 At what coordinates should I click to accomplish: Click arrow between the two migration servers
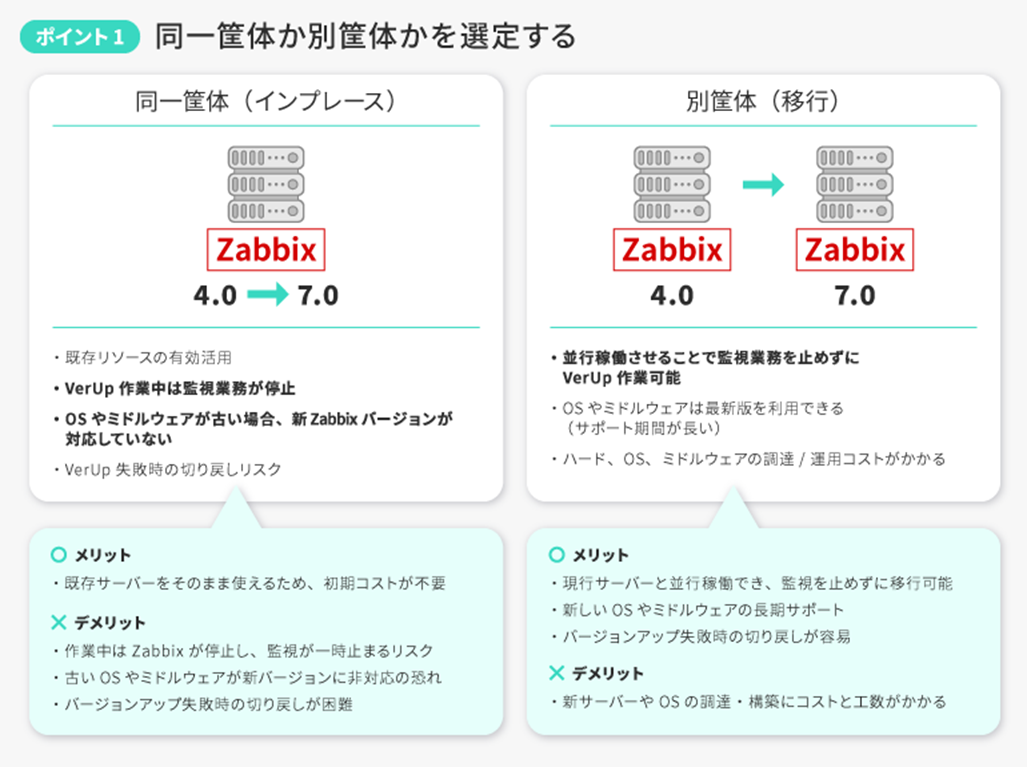pyautogui.click(x=763, y=185)
